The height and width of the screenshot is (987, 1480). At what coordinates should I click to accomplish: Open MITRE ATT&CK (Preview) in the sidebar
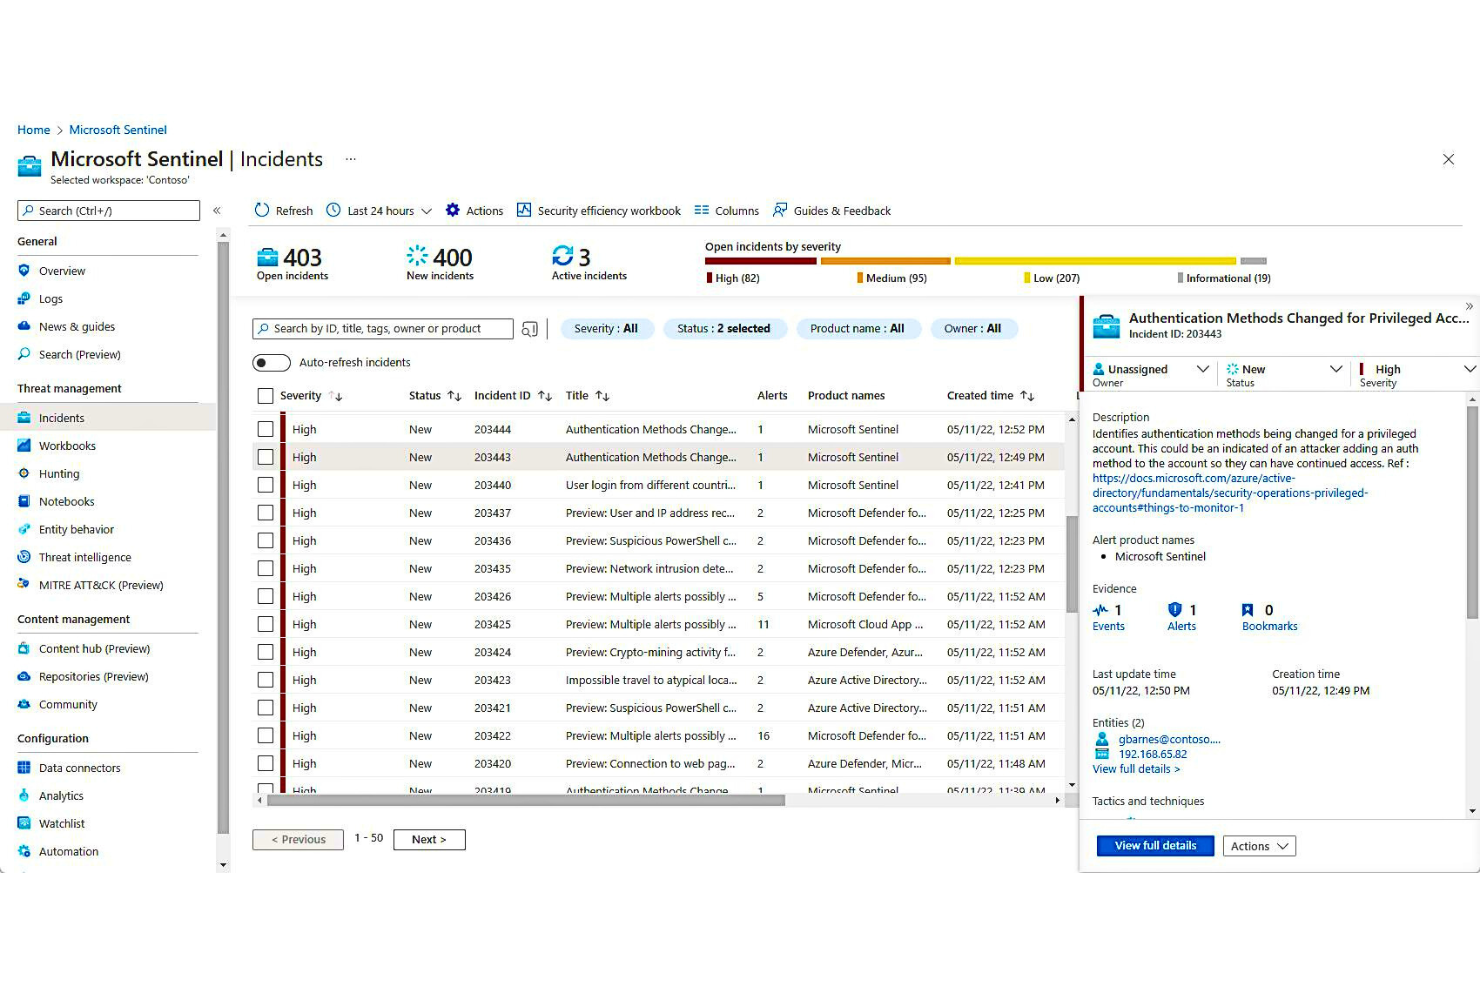tap(101, 586)
